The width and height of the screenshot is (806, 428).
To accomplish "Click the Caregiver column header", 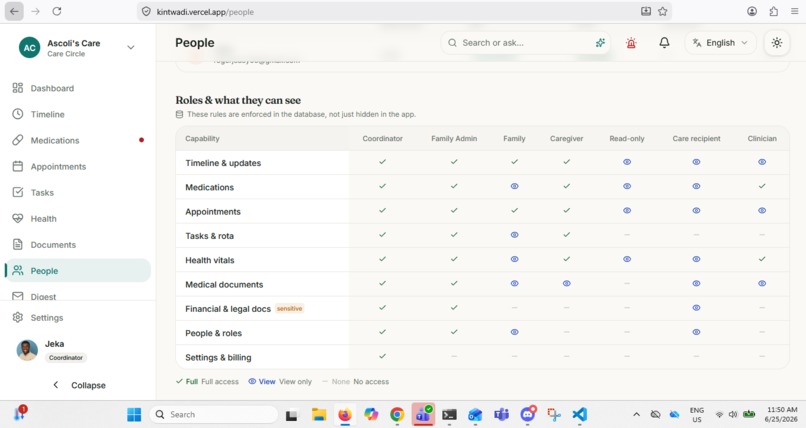I will (x=566, y=139).
